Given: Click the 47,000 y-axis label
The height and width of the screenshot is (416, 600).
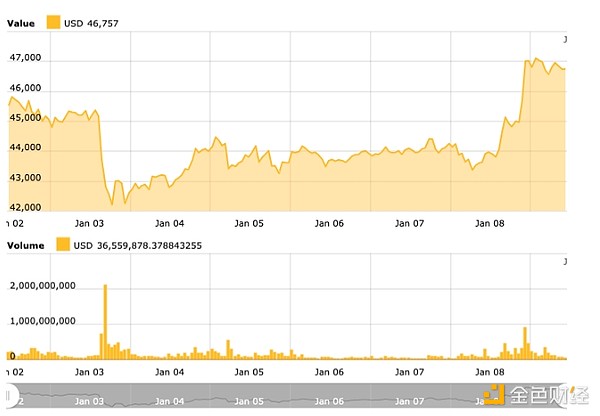Looking at the screenshot, I should click(x=25, y=58).
